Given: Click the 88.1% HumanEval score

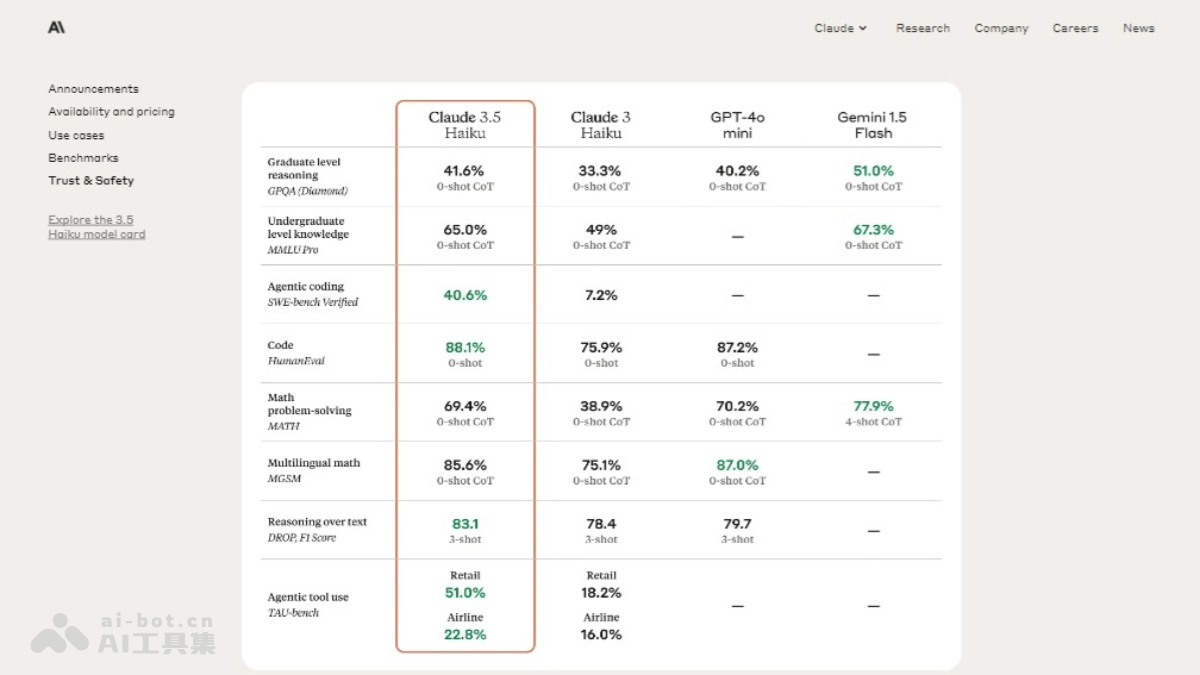Looking at the screenshot, I should [465, 348].
